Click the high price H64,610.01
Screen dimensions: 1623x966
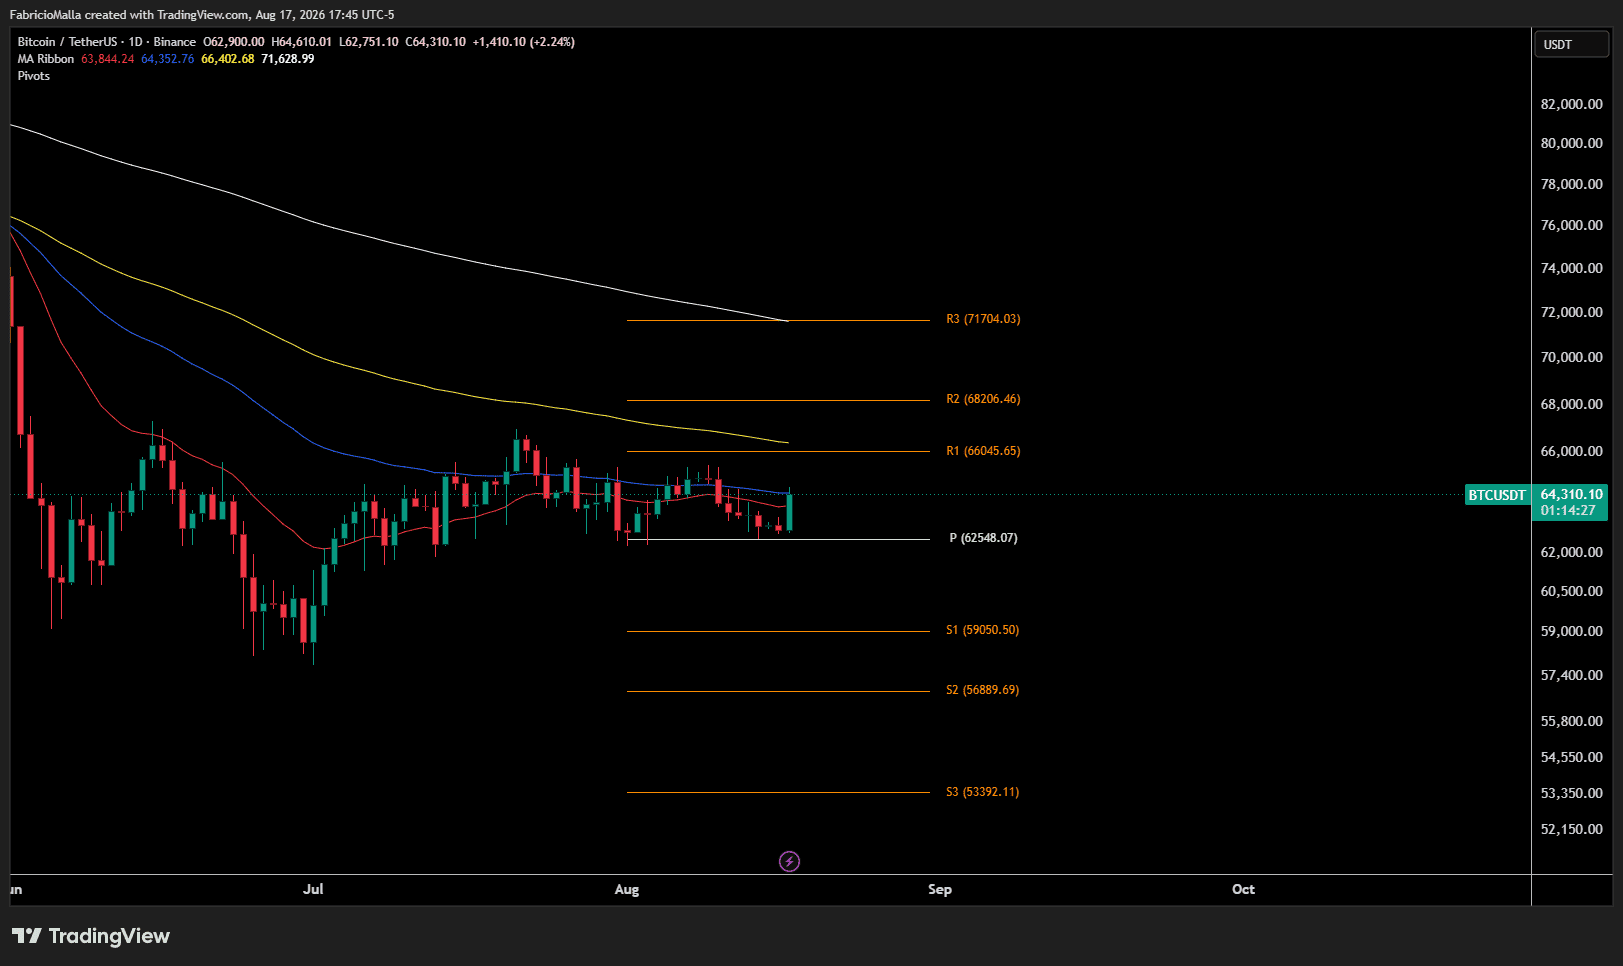[301, 42]
